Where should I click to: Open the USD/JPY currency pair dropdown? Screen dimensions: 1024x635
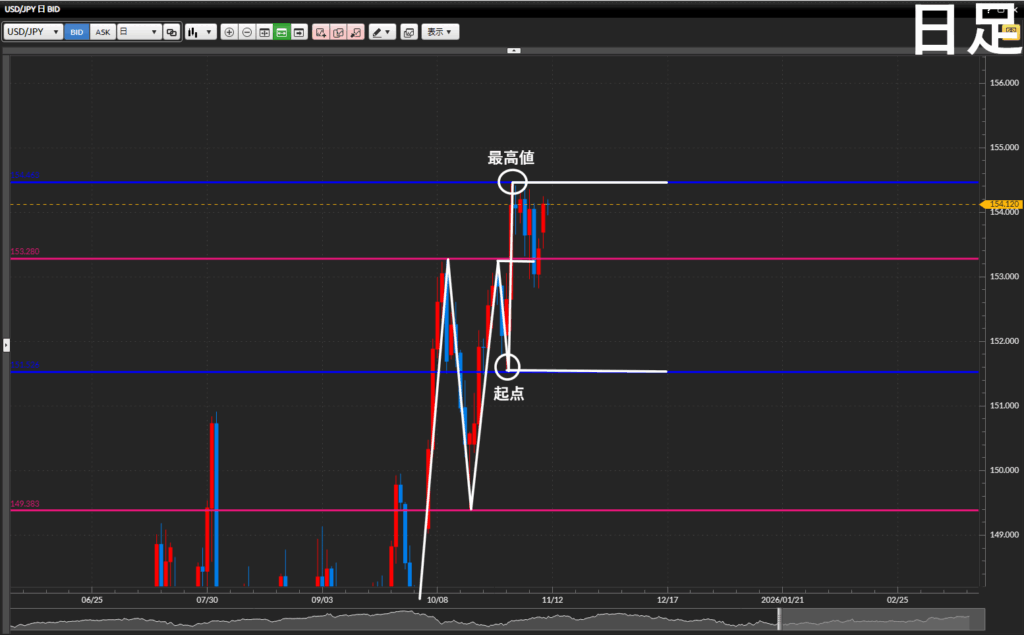click(x=32, y=32)
